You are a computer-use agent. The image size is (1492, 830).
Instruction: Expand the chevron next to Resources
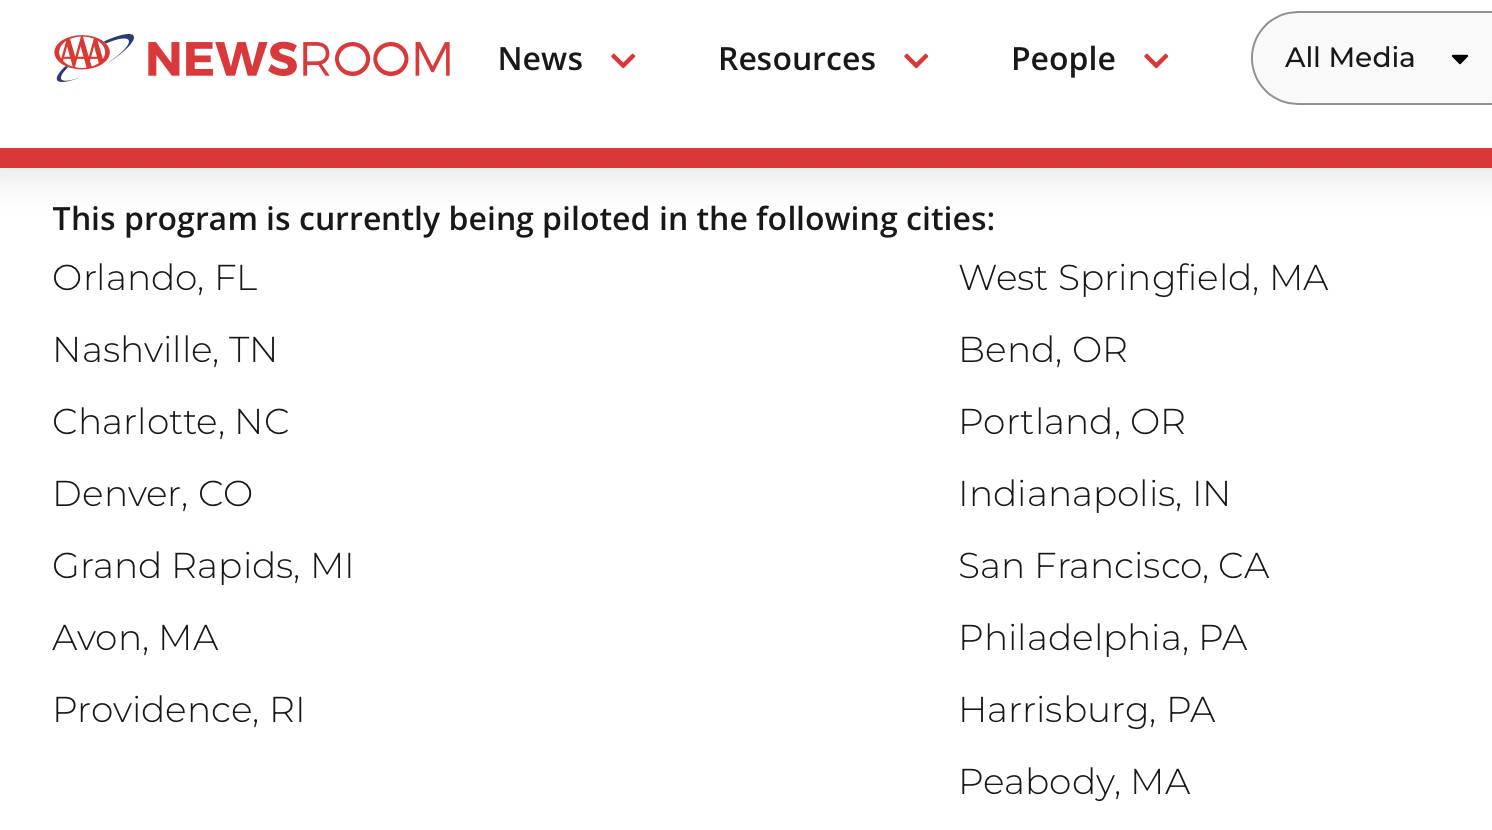coord(916,61)
